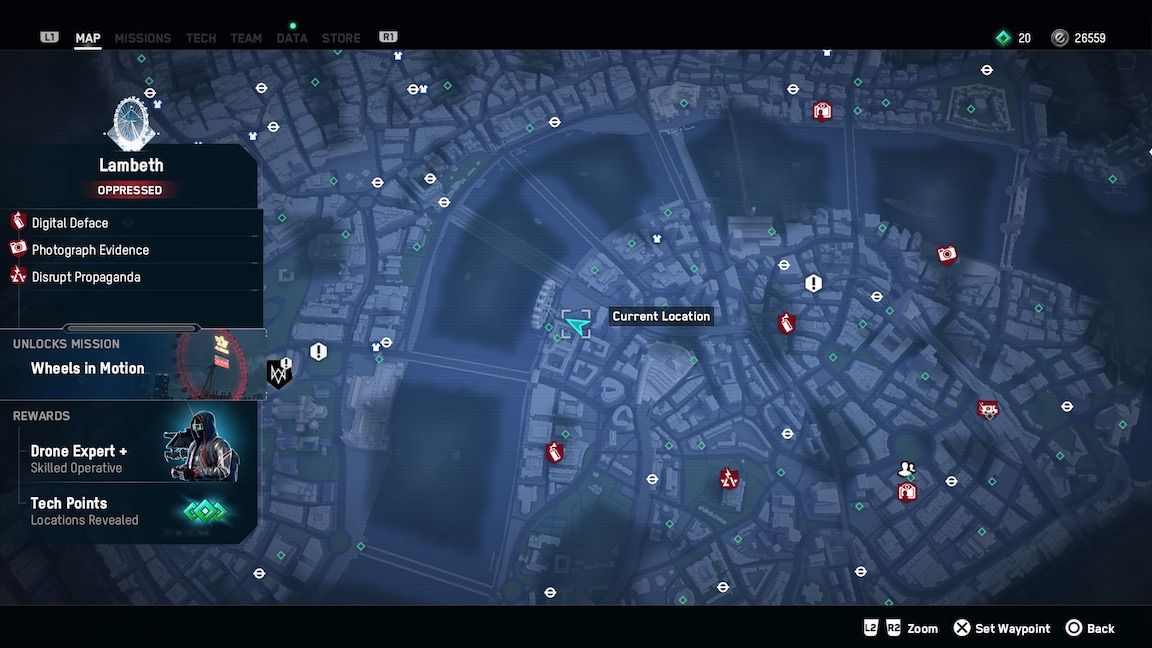Select the DedSec mission marker on map
Screen dimensions: 1152x648
point(278,375)
